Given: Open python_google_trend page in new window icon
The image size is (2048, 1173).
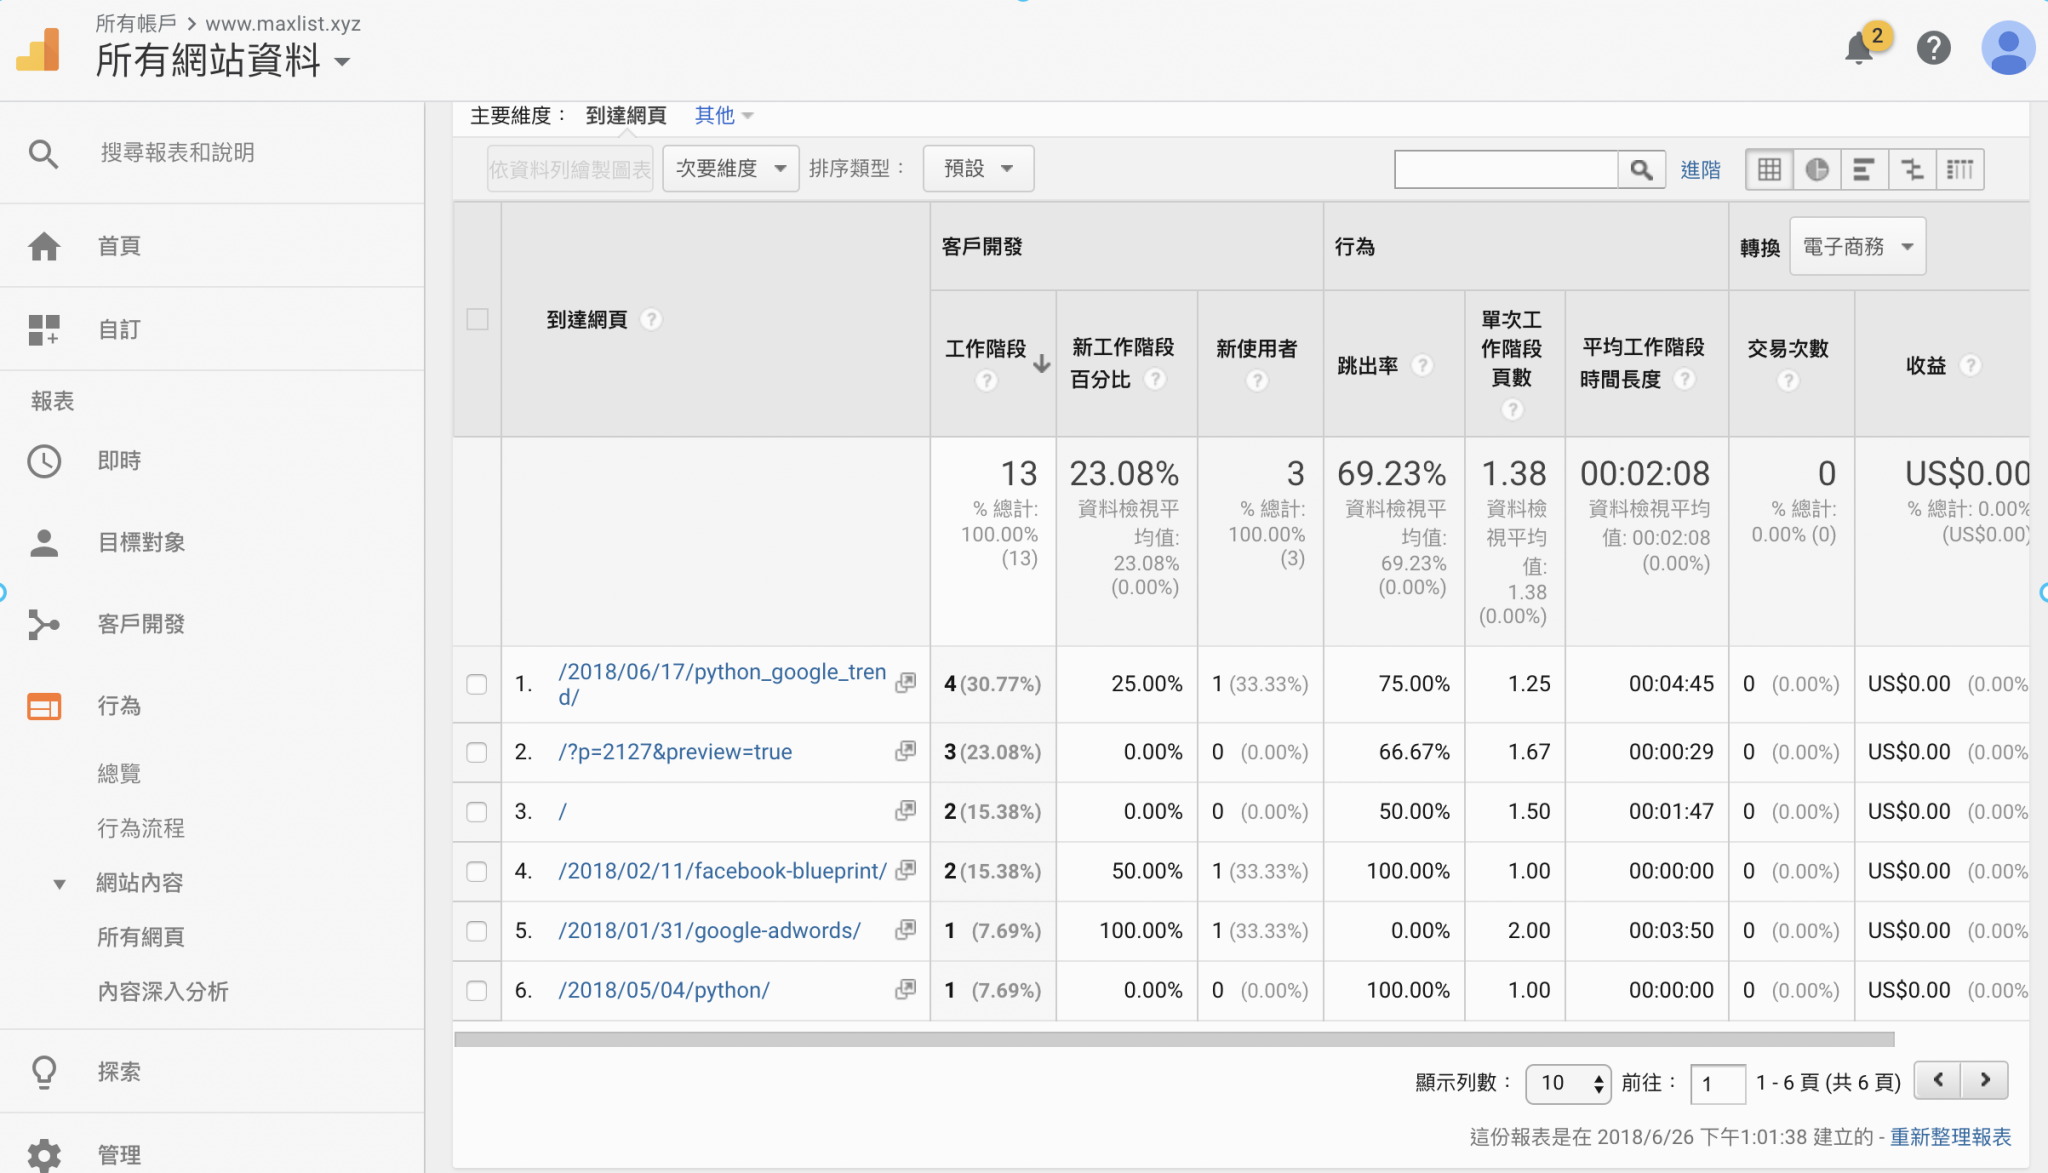Looking at the screenshot, I should pos(906,683).
